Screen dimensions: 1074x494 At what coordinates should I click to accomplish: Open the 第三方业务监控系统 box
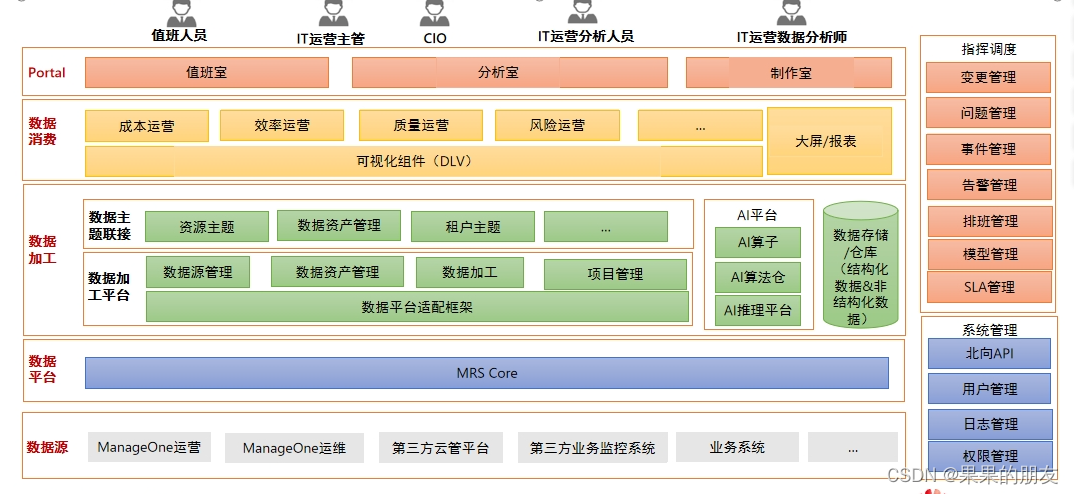pos(592,448)
